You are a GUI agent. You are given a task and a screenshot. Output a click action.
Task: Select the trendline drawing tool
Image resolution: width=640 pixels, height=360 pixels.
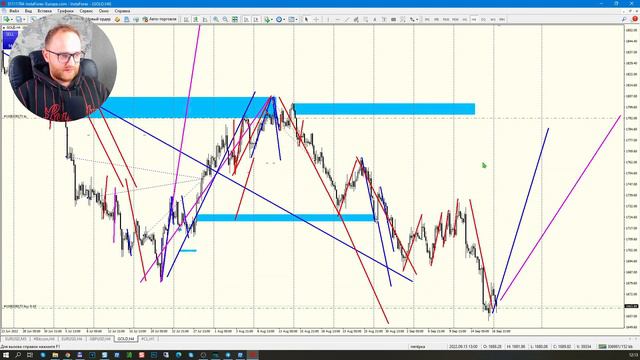[347, 19]
